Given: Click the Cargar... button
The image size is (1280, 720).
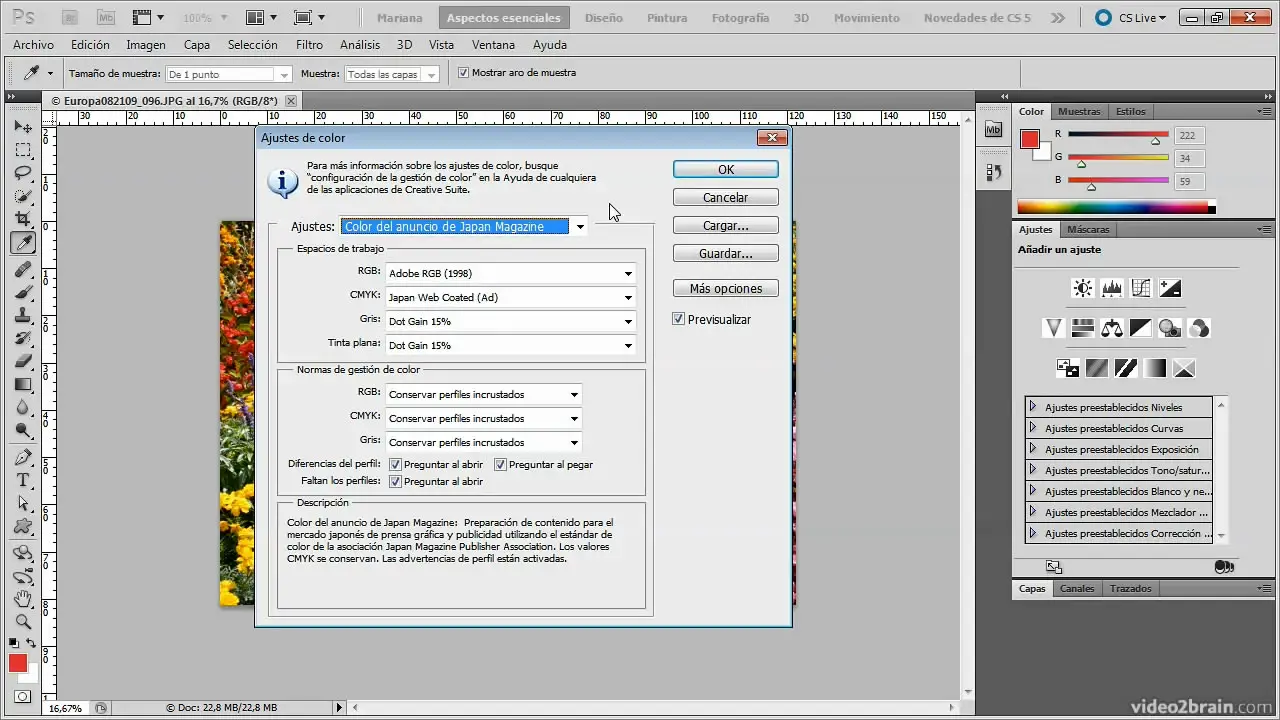Looking at the screenshot, I should 726,226.
